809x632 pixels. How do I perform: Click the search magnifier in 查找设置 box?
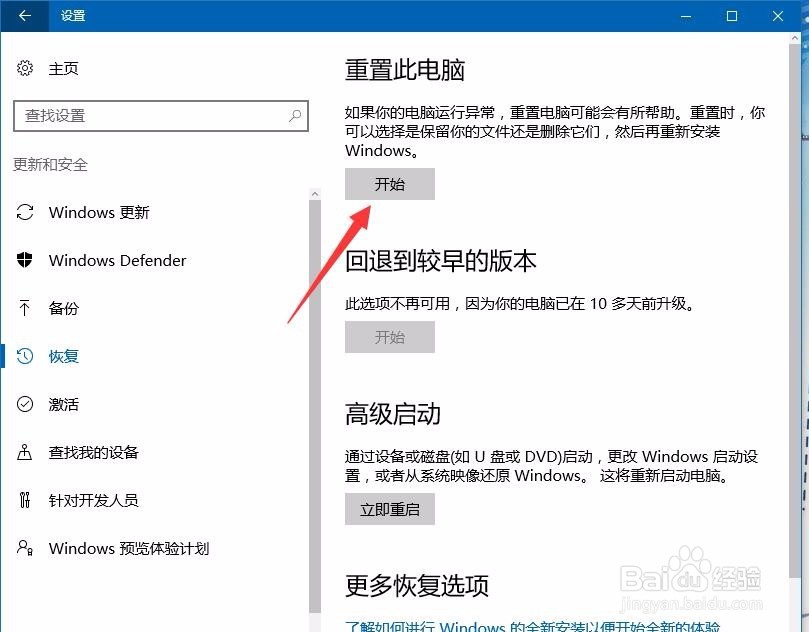click(295, 115)
